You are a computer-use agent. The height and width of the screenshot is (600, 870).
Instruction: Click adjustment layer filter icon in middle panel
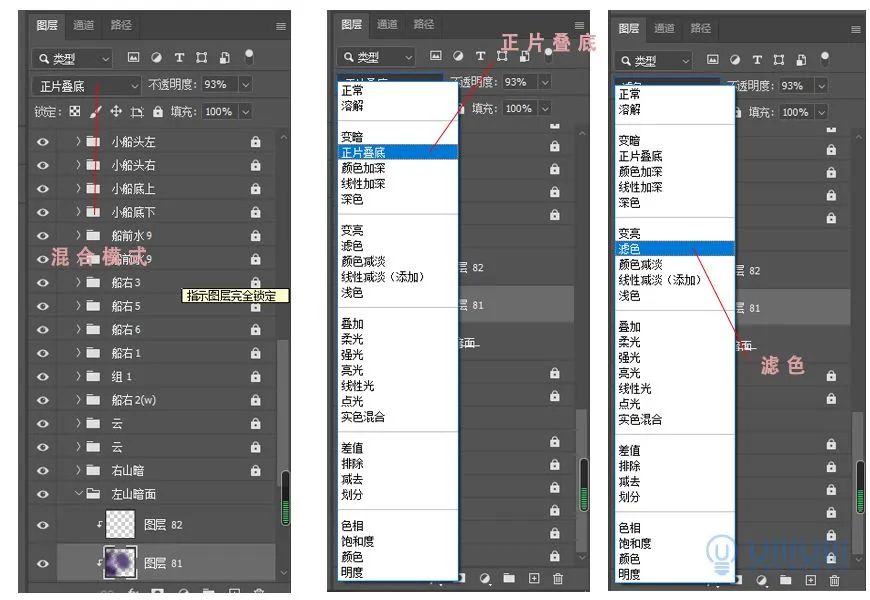click(458, 56)
